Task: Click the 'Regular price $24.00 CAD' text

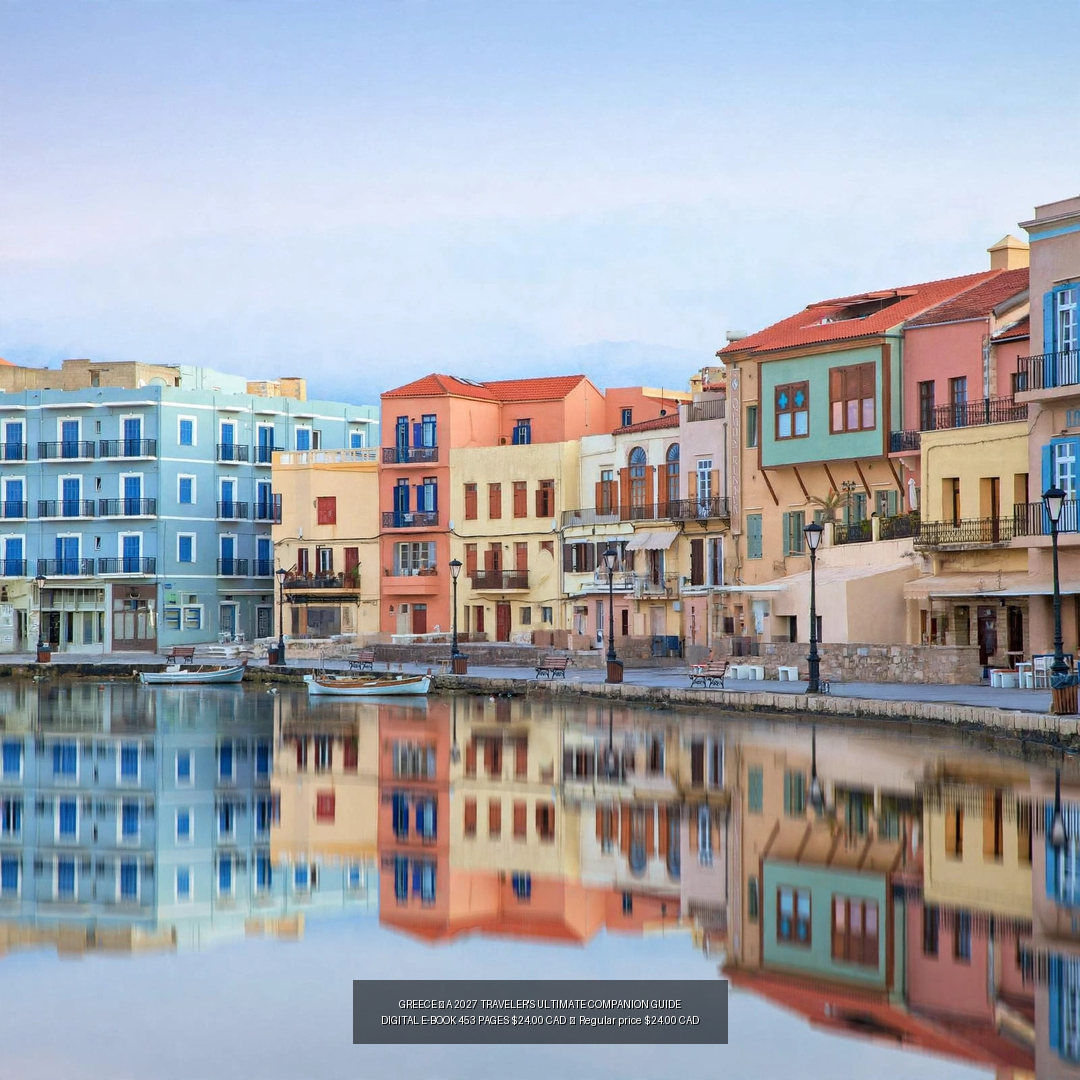Action: point(638,1020)
